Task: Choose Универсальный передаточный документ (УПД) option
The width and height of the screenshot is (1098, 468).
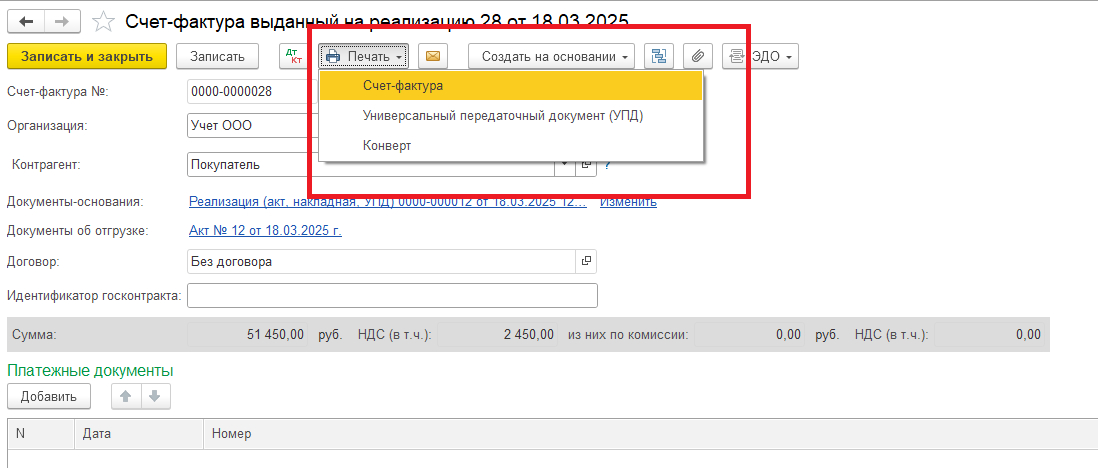Action: tap(502, 116)
